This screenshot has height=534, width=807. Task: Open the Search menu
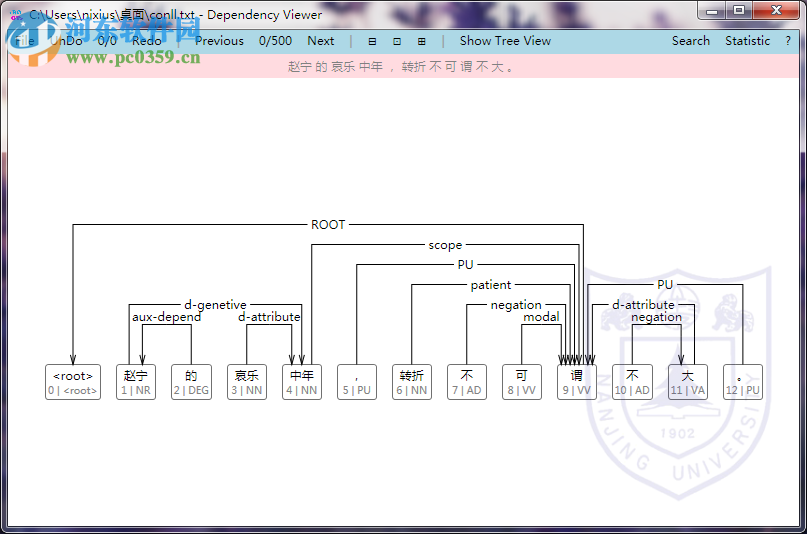point(691,41)
